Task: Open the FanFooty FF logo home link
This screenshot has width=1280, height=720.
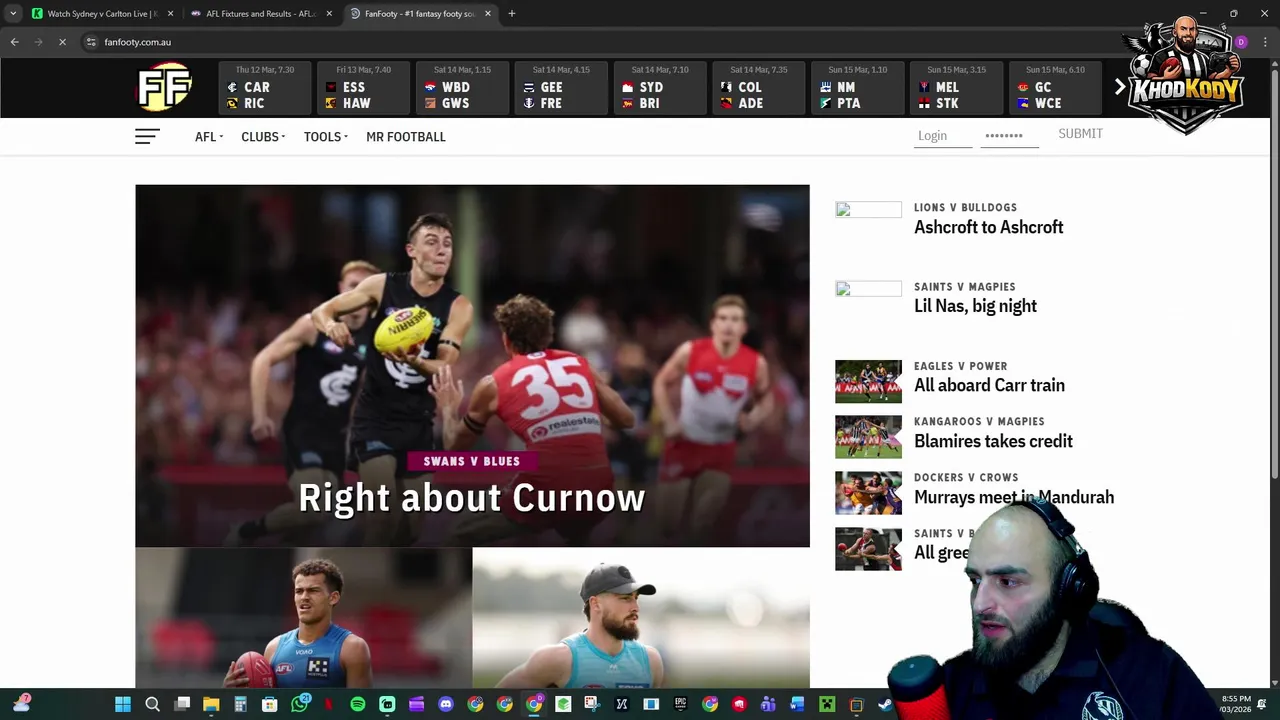Action: 165,88
